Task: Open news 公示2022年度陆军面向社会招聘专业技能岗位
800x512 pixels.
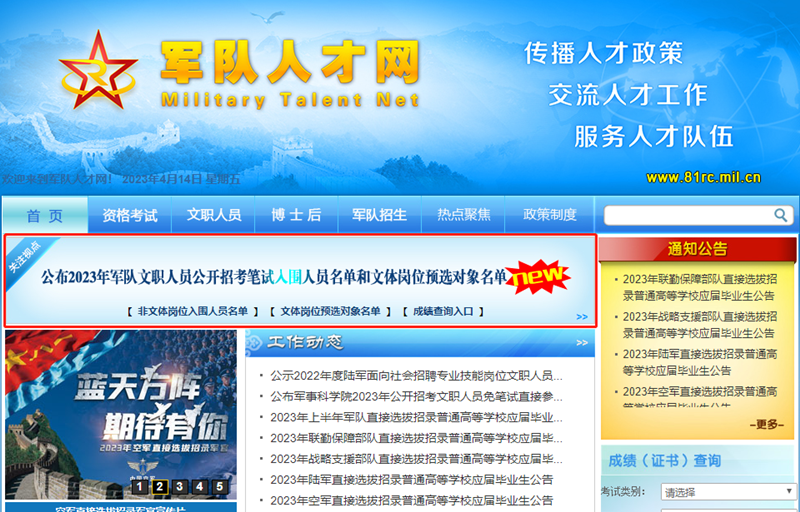Action: (x=416, y=376)
